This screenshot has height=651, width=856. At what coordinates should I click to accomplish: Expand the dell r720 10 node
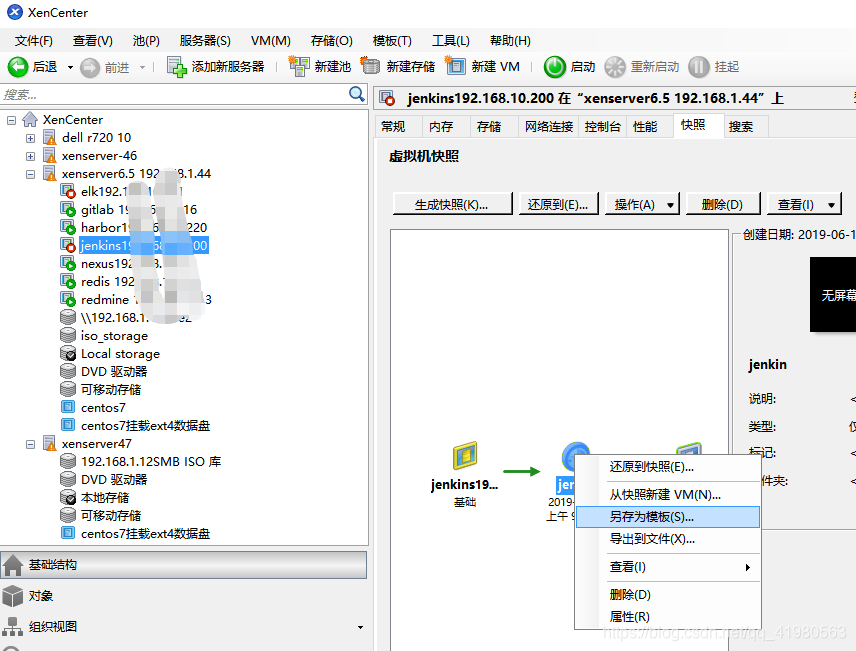(31, 138)
